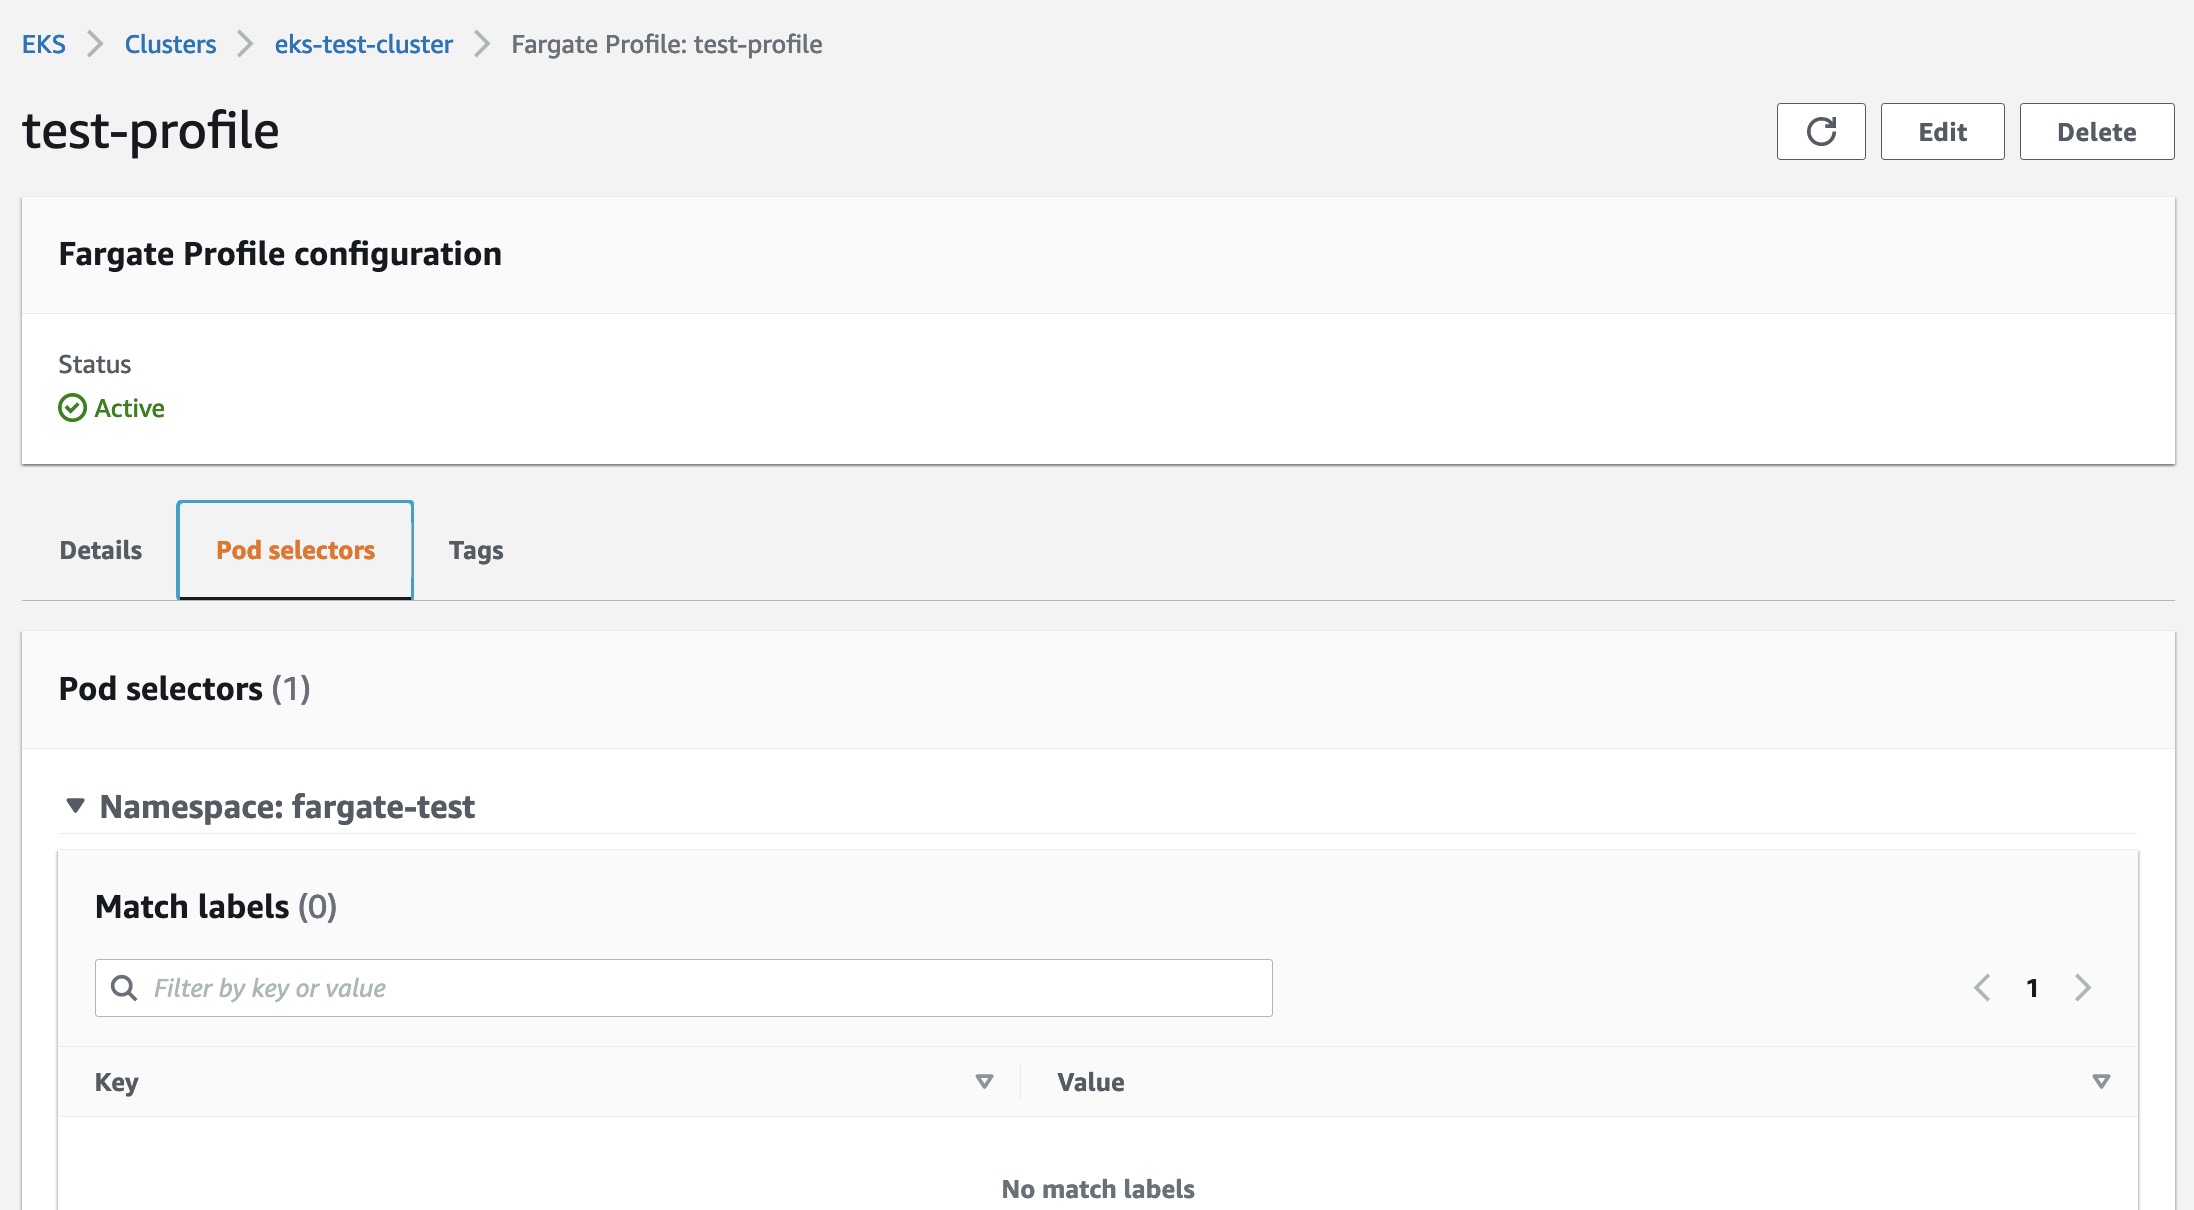Click the Fargate Profile: test-profile breadcrumb text
This screenshot has width=2194, height=1210.
(x=667, y=44)
